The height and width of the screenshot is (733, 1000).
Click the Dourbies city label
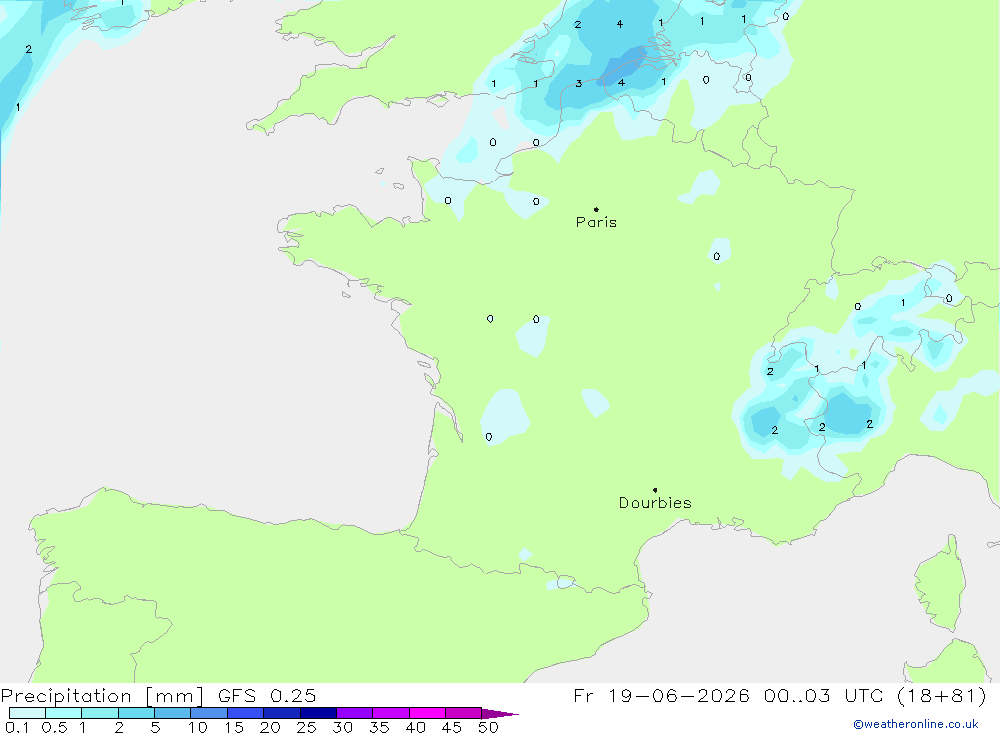click(655, 503)
